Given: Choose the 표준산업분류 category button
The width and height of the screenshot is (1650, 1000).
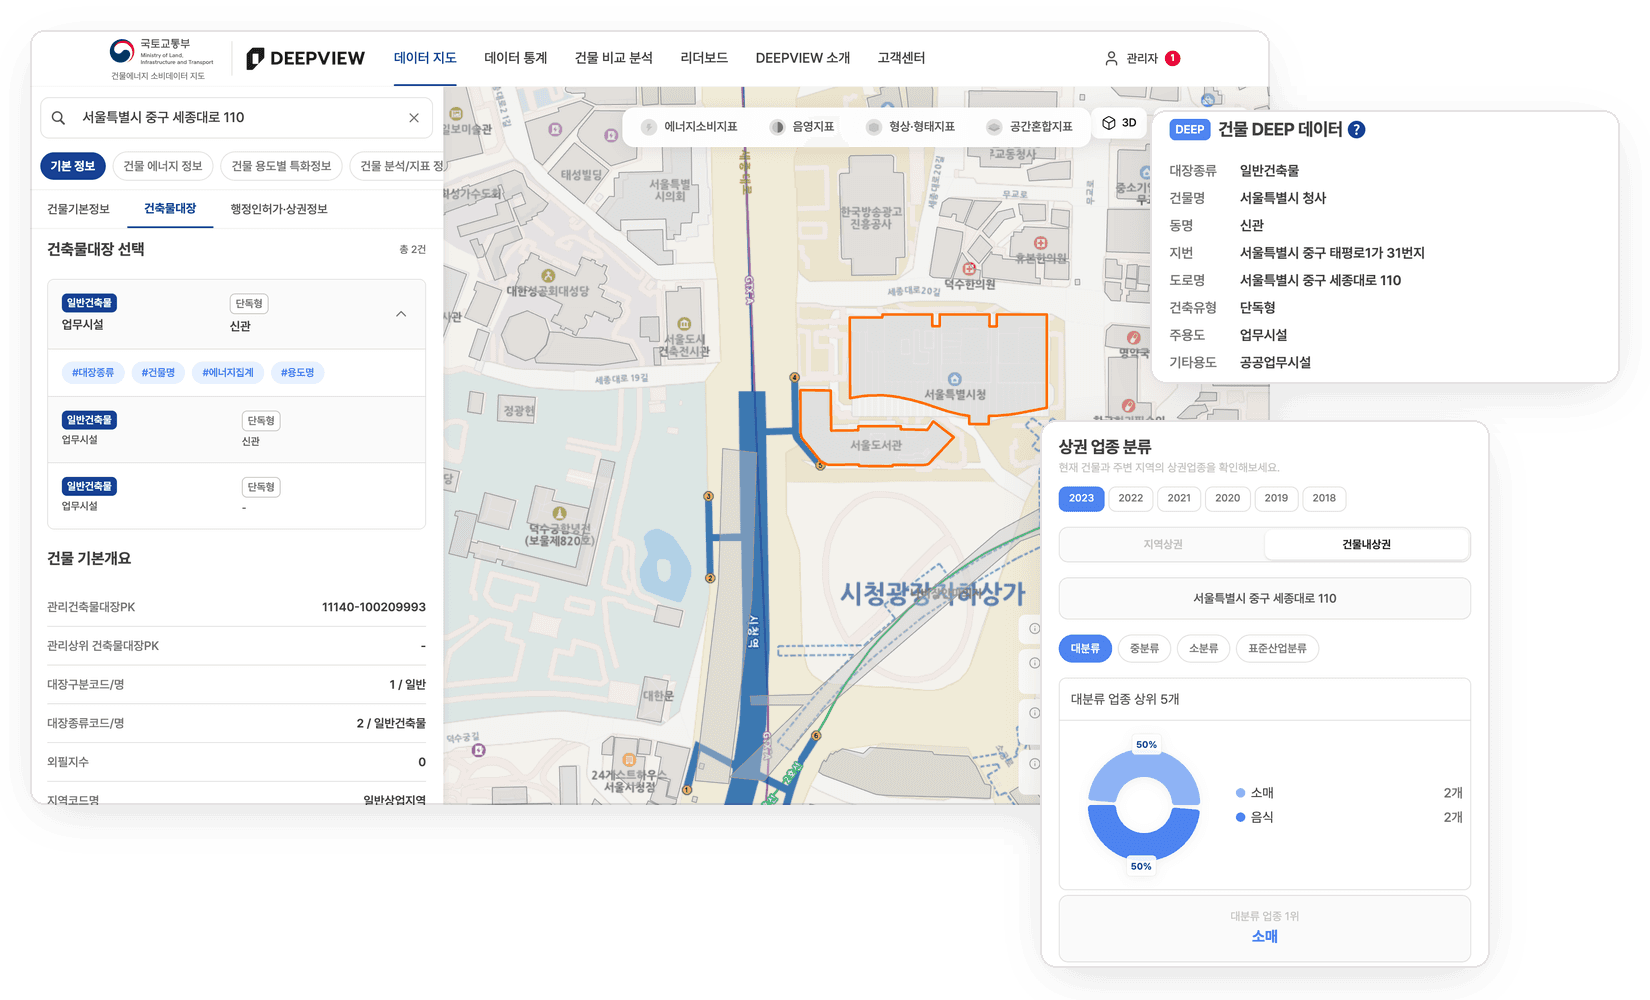Looking at the screenshot, I should 1277,648.
